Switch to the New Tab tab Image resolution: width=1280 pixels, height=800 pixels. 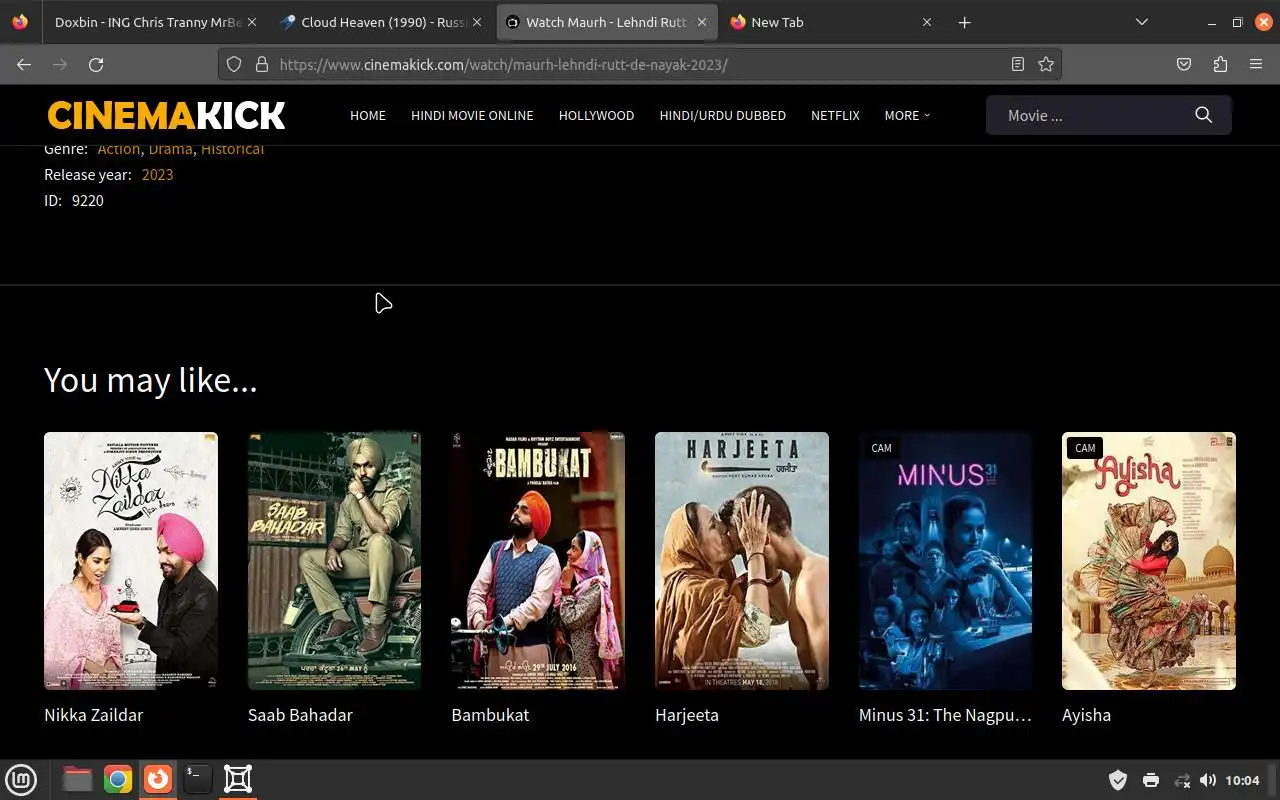[831, 22]
